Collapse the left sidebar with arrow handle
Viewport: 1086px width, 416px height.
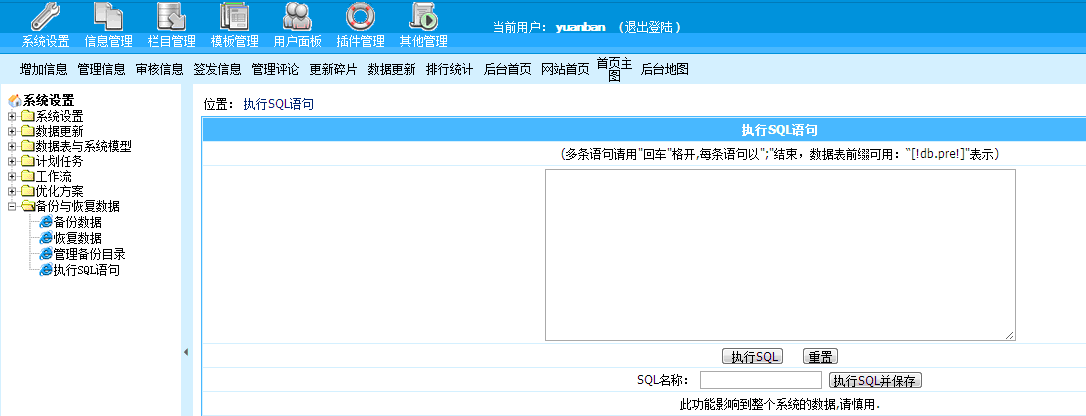pos(186,352)
